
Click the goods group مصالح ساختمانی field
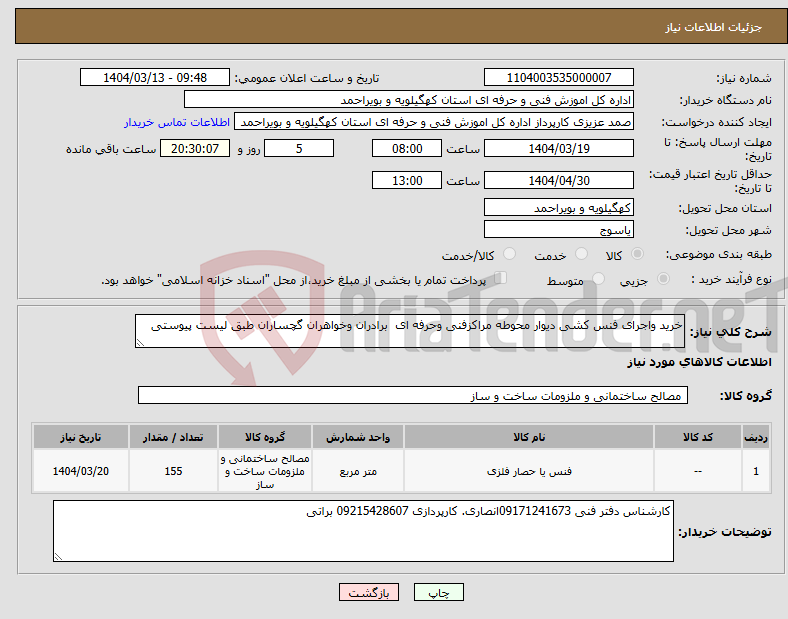pos(413,395)
